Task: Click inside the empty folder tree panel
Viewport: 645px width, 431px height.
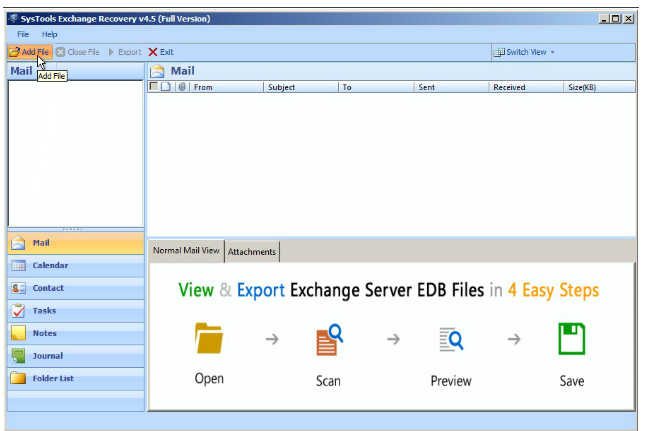Action: pos(76,153)
